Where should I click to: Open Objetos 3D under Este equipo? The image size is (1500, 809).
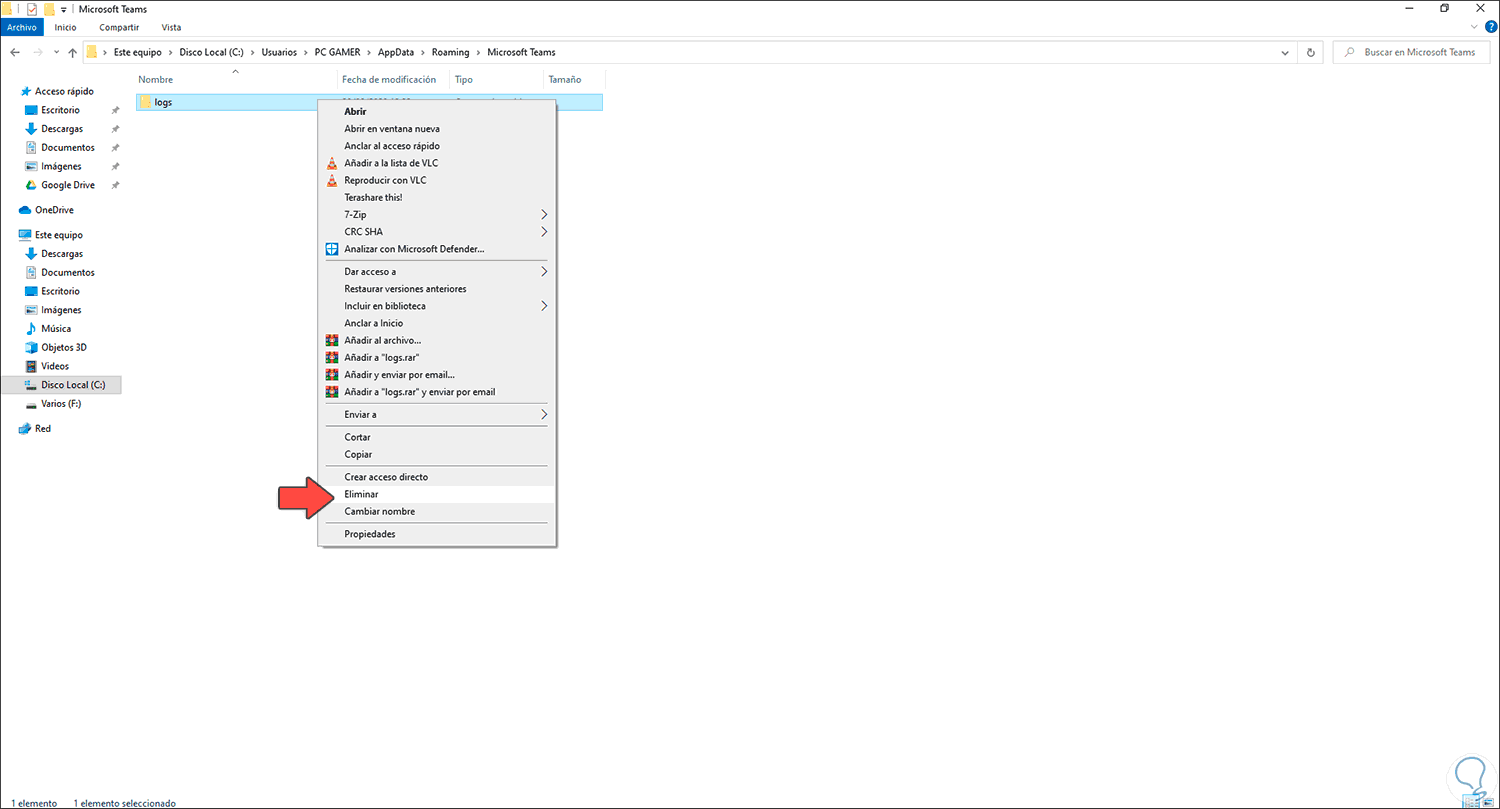coord(63,347)
